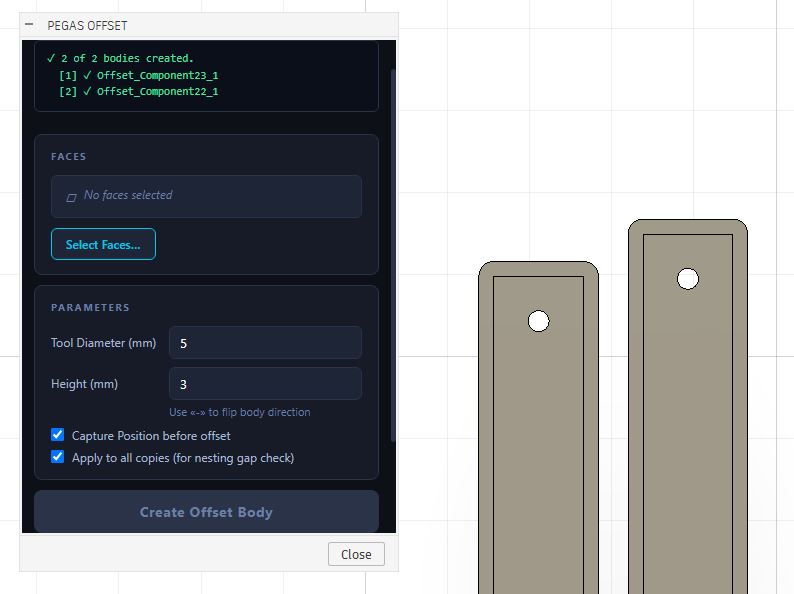Click the FACES section heading

pos(68,156)
